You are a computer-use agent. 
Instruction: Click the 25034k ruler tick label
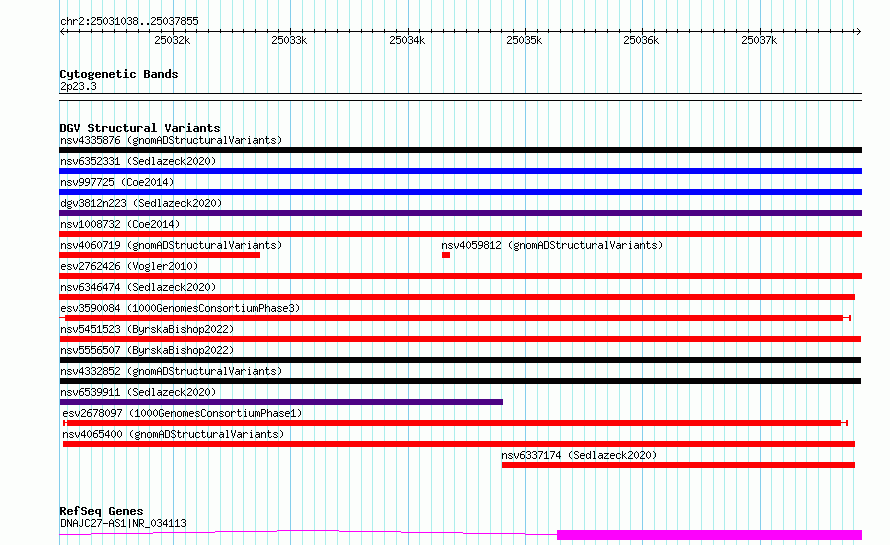407,40
